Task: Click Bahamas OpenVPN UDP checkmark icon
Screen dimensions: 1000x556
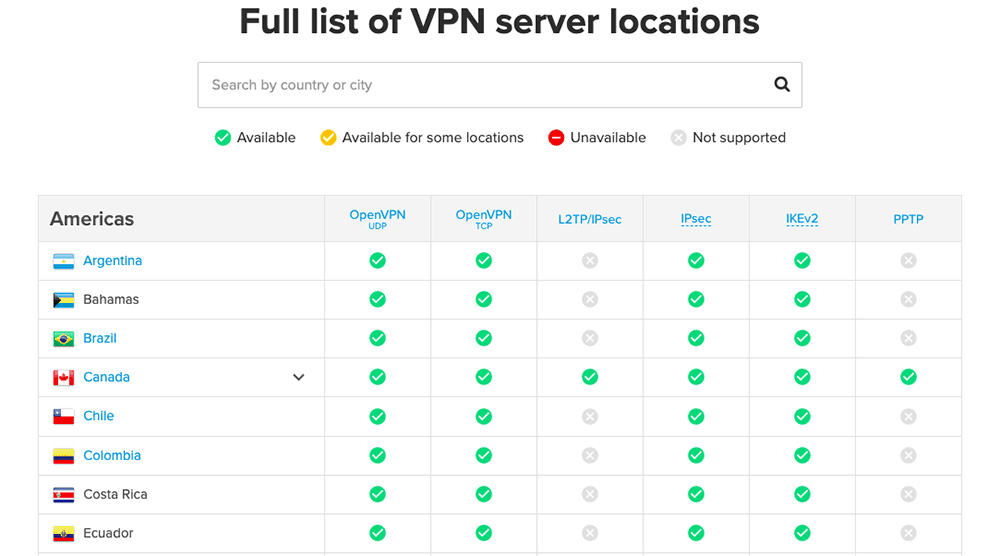Action: 377,299
